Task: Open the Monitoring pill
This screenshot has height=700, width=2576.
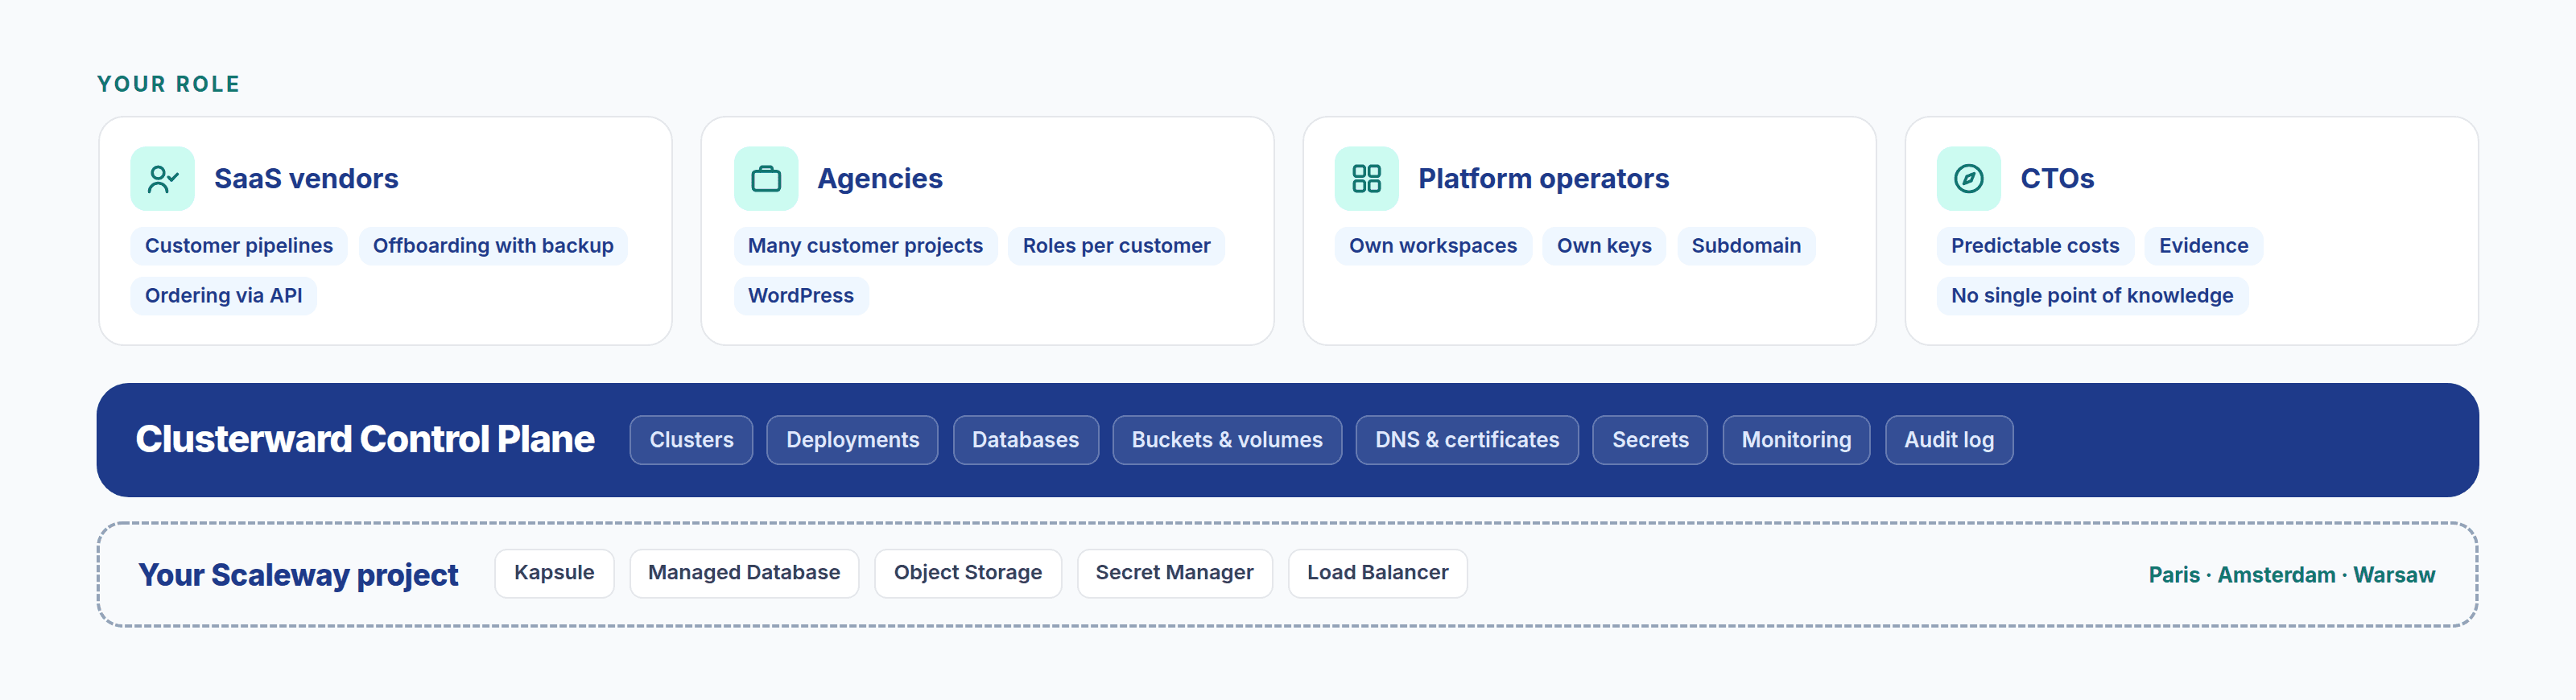Action: click(x=1796, y=440)
